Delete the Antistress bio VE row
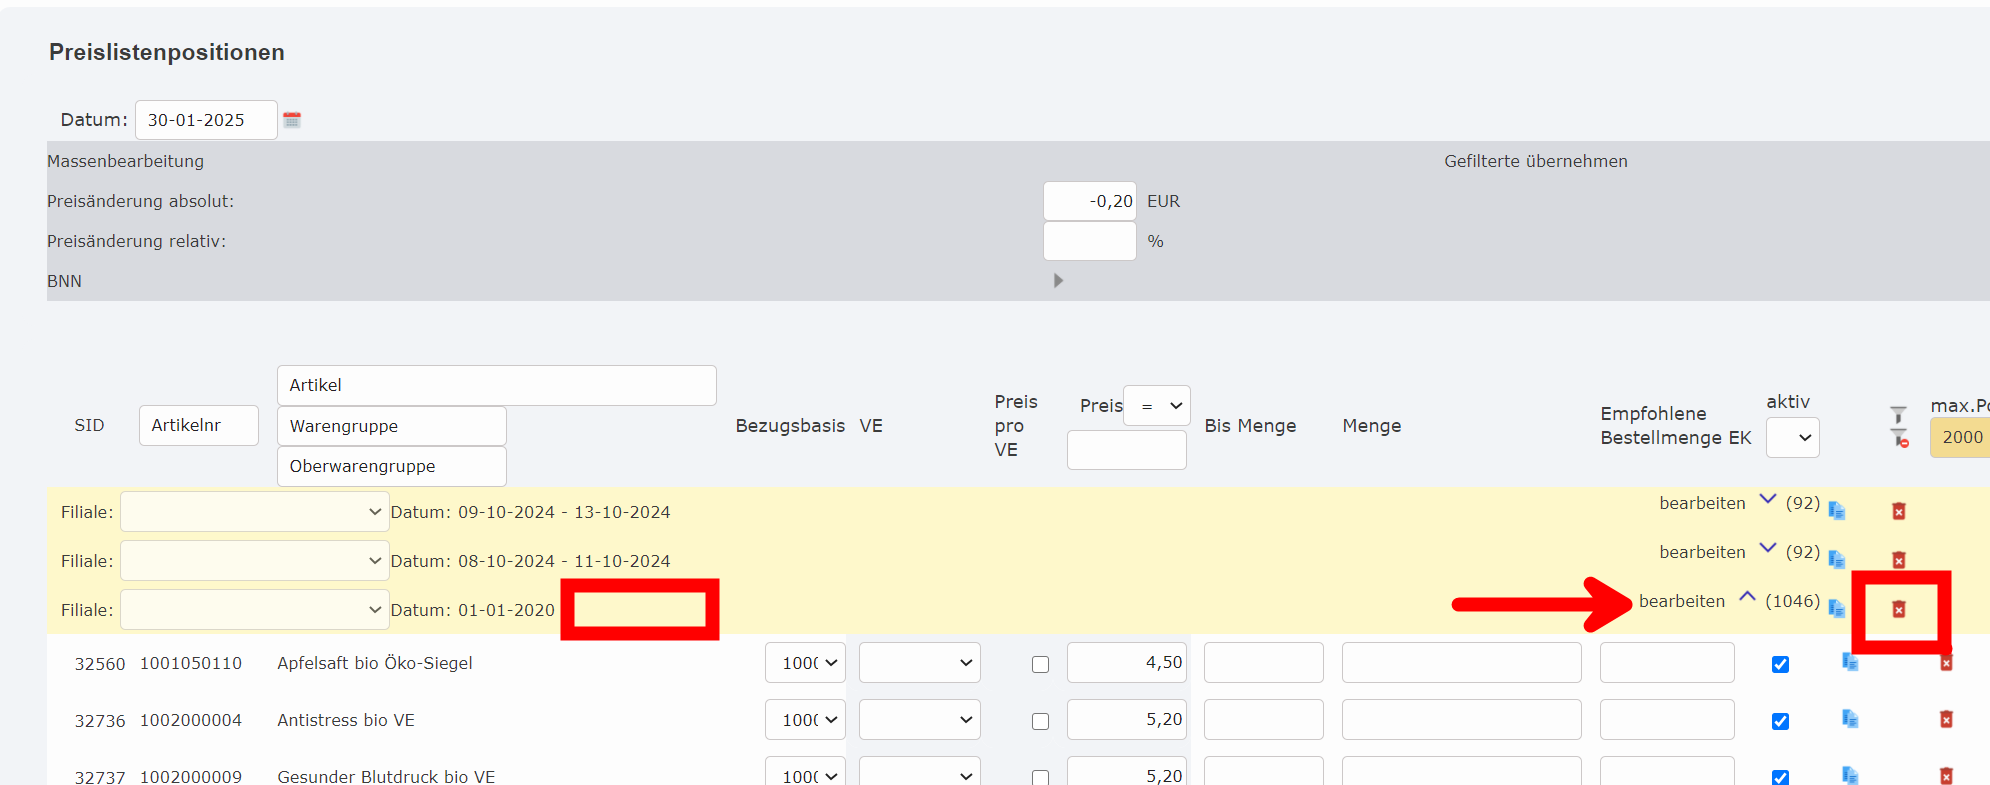 [x=1945, y=719]
